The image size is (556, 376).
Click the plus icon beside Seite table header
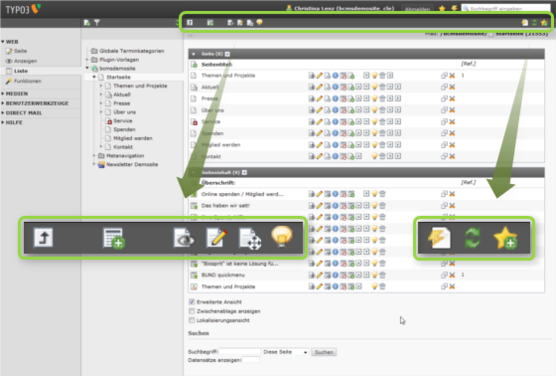coord(227,54)
